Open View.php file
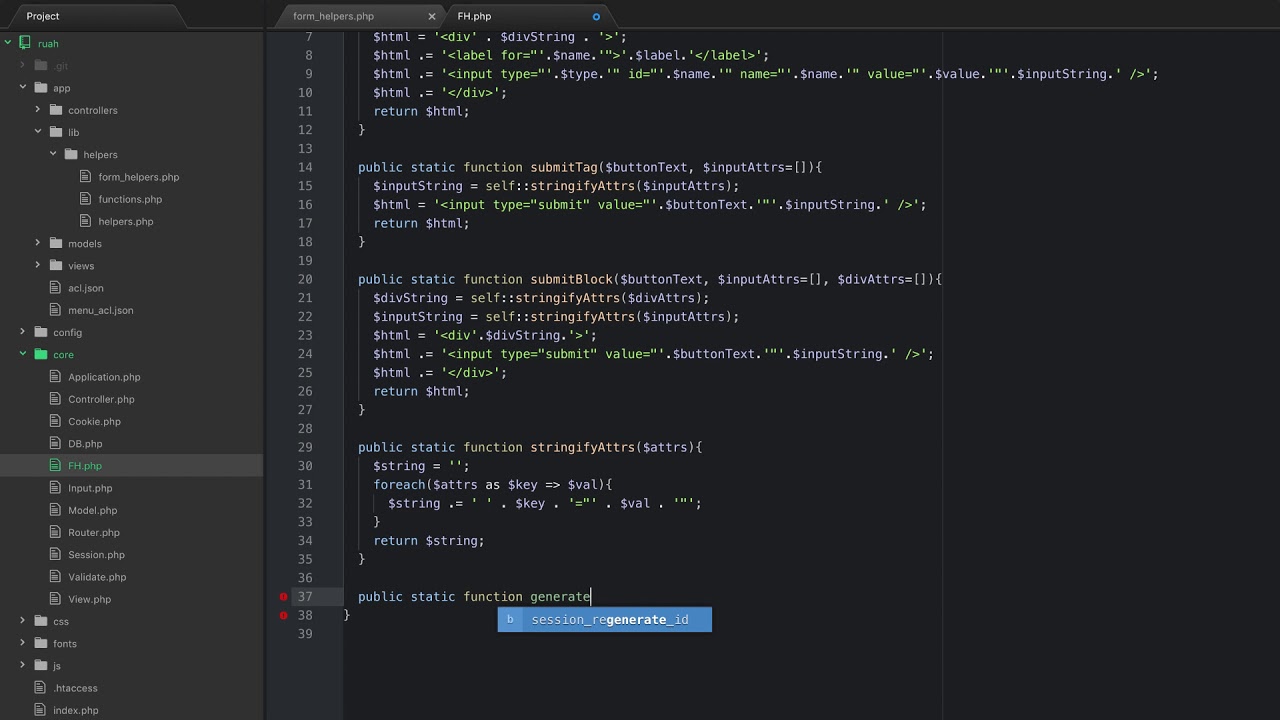Viewport: 1280px width, 720px height. pyautogui.click(x=89, y=599)
